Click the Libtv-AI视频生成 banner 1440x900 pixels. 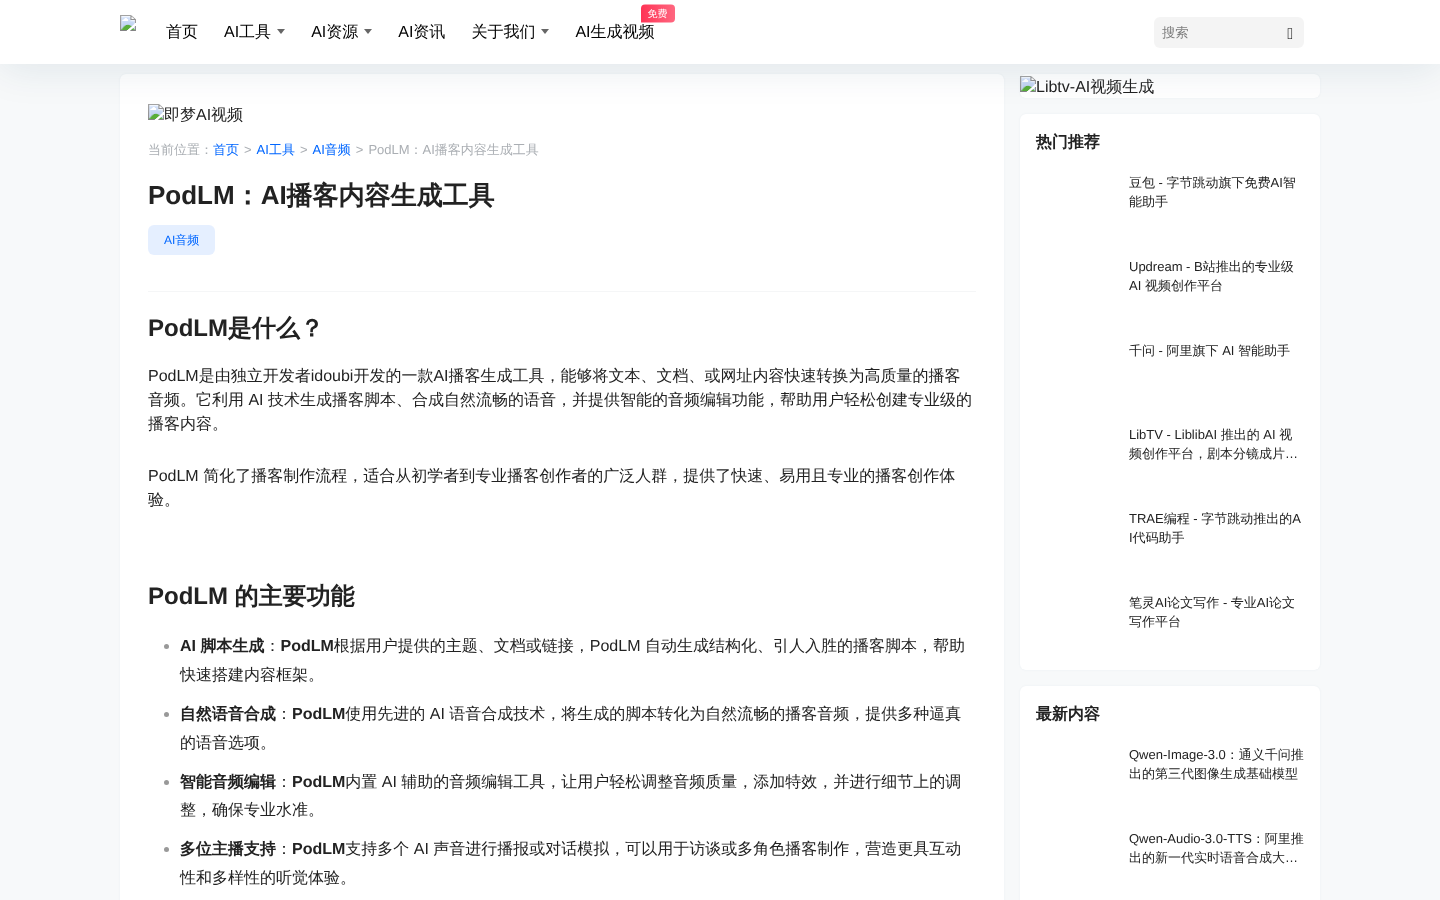[x=1087, y=86]
